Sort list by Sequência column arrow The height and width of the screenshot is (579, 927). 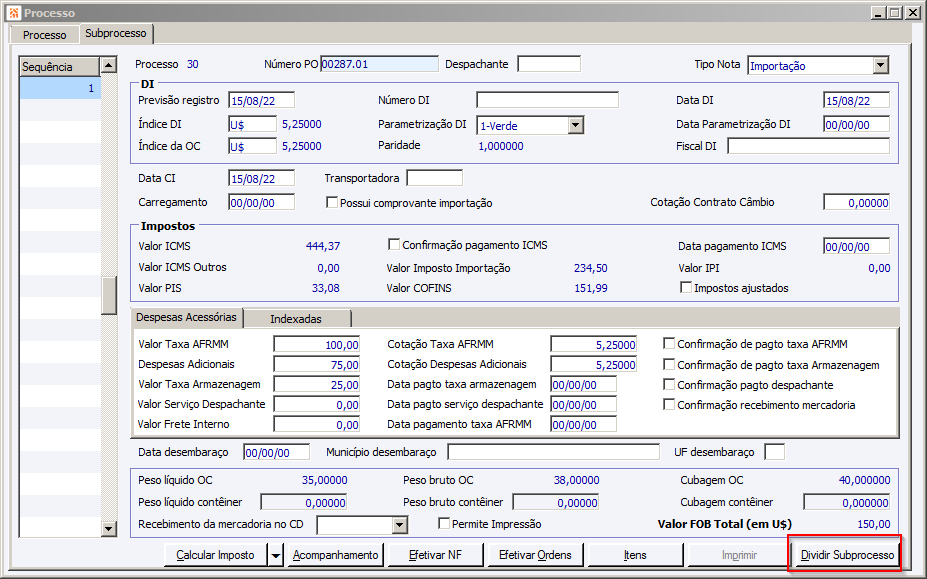tap(108, 67)
